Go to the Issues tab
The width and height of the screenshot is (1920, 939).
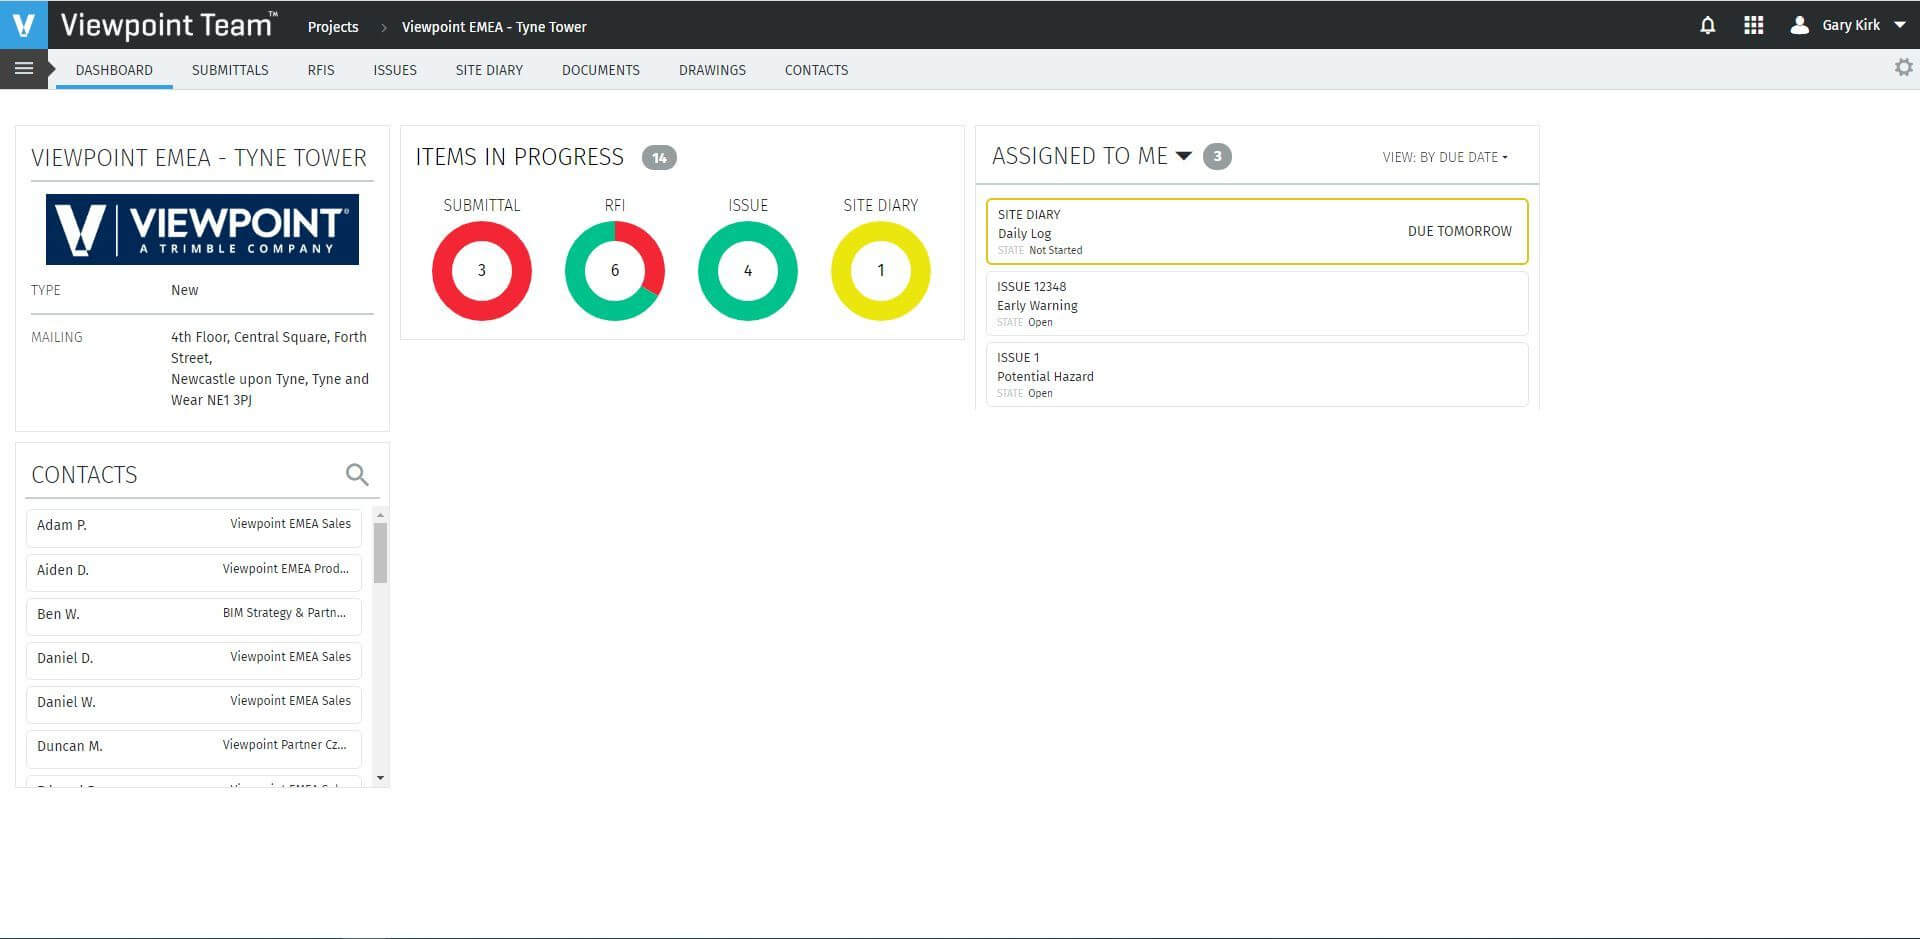coord(395,70)
